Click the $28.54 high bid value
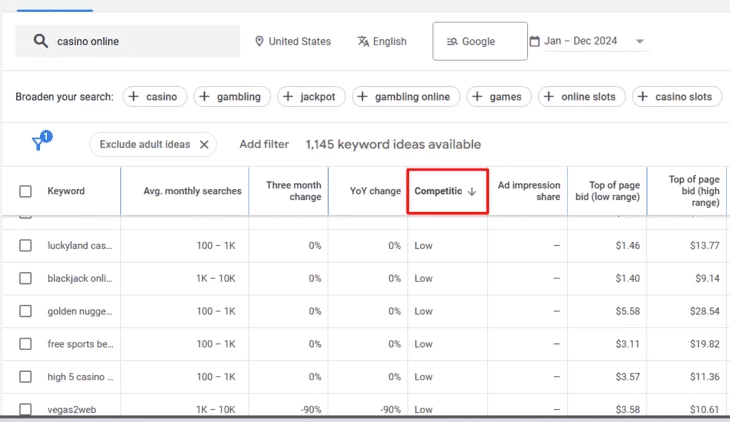The width and height of the screenshot is (730, 422). [704, 311]
